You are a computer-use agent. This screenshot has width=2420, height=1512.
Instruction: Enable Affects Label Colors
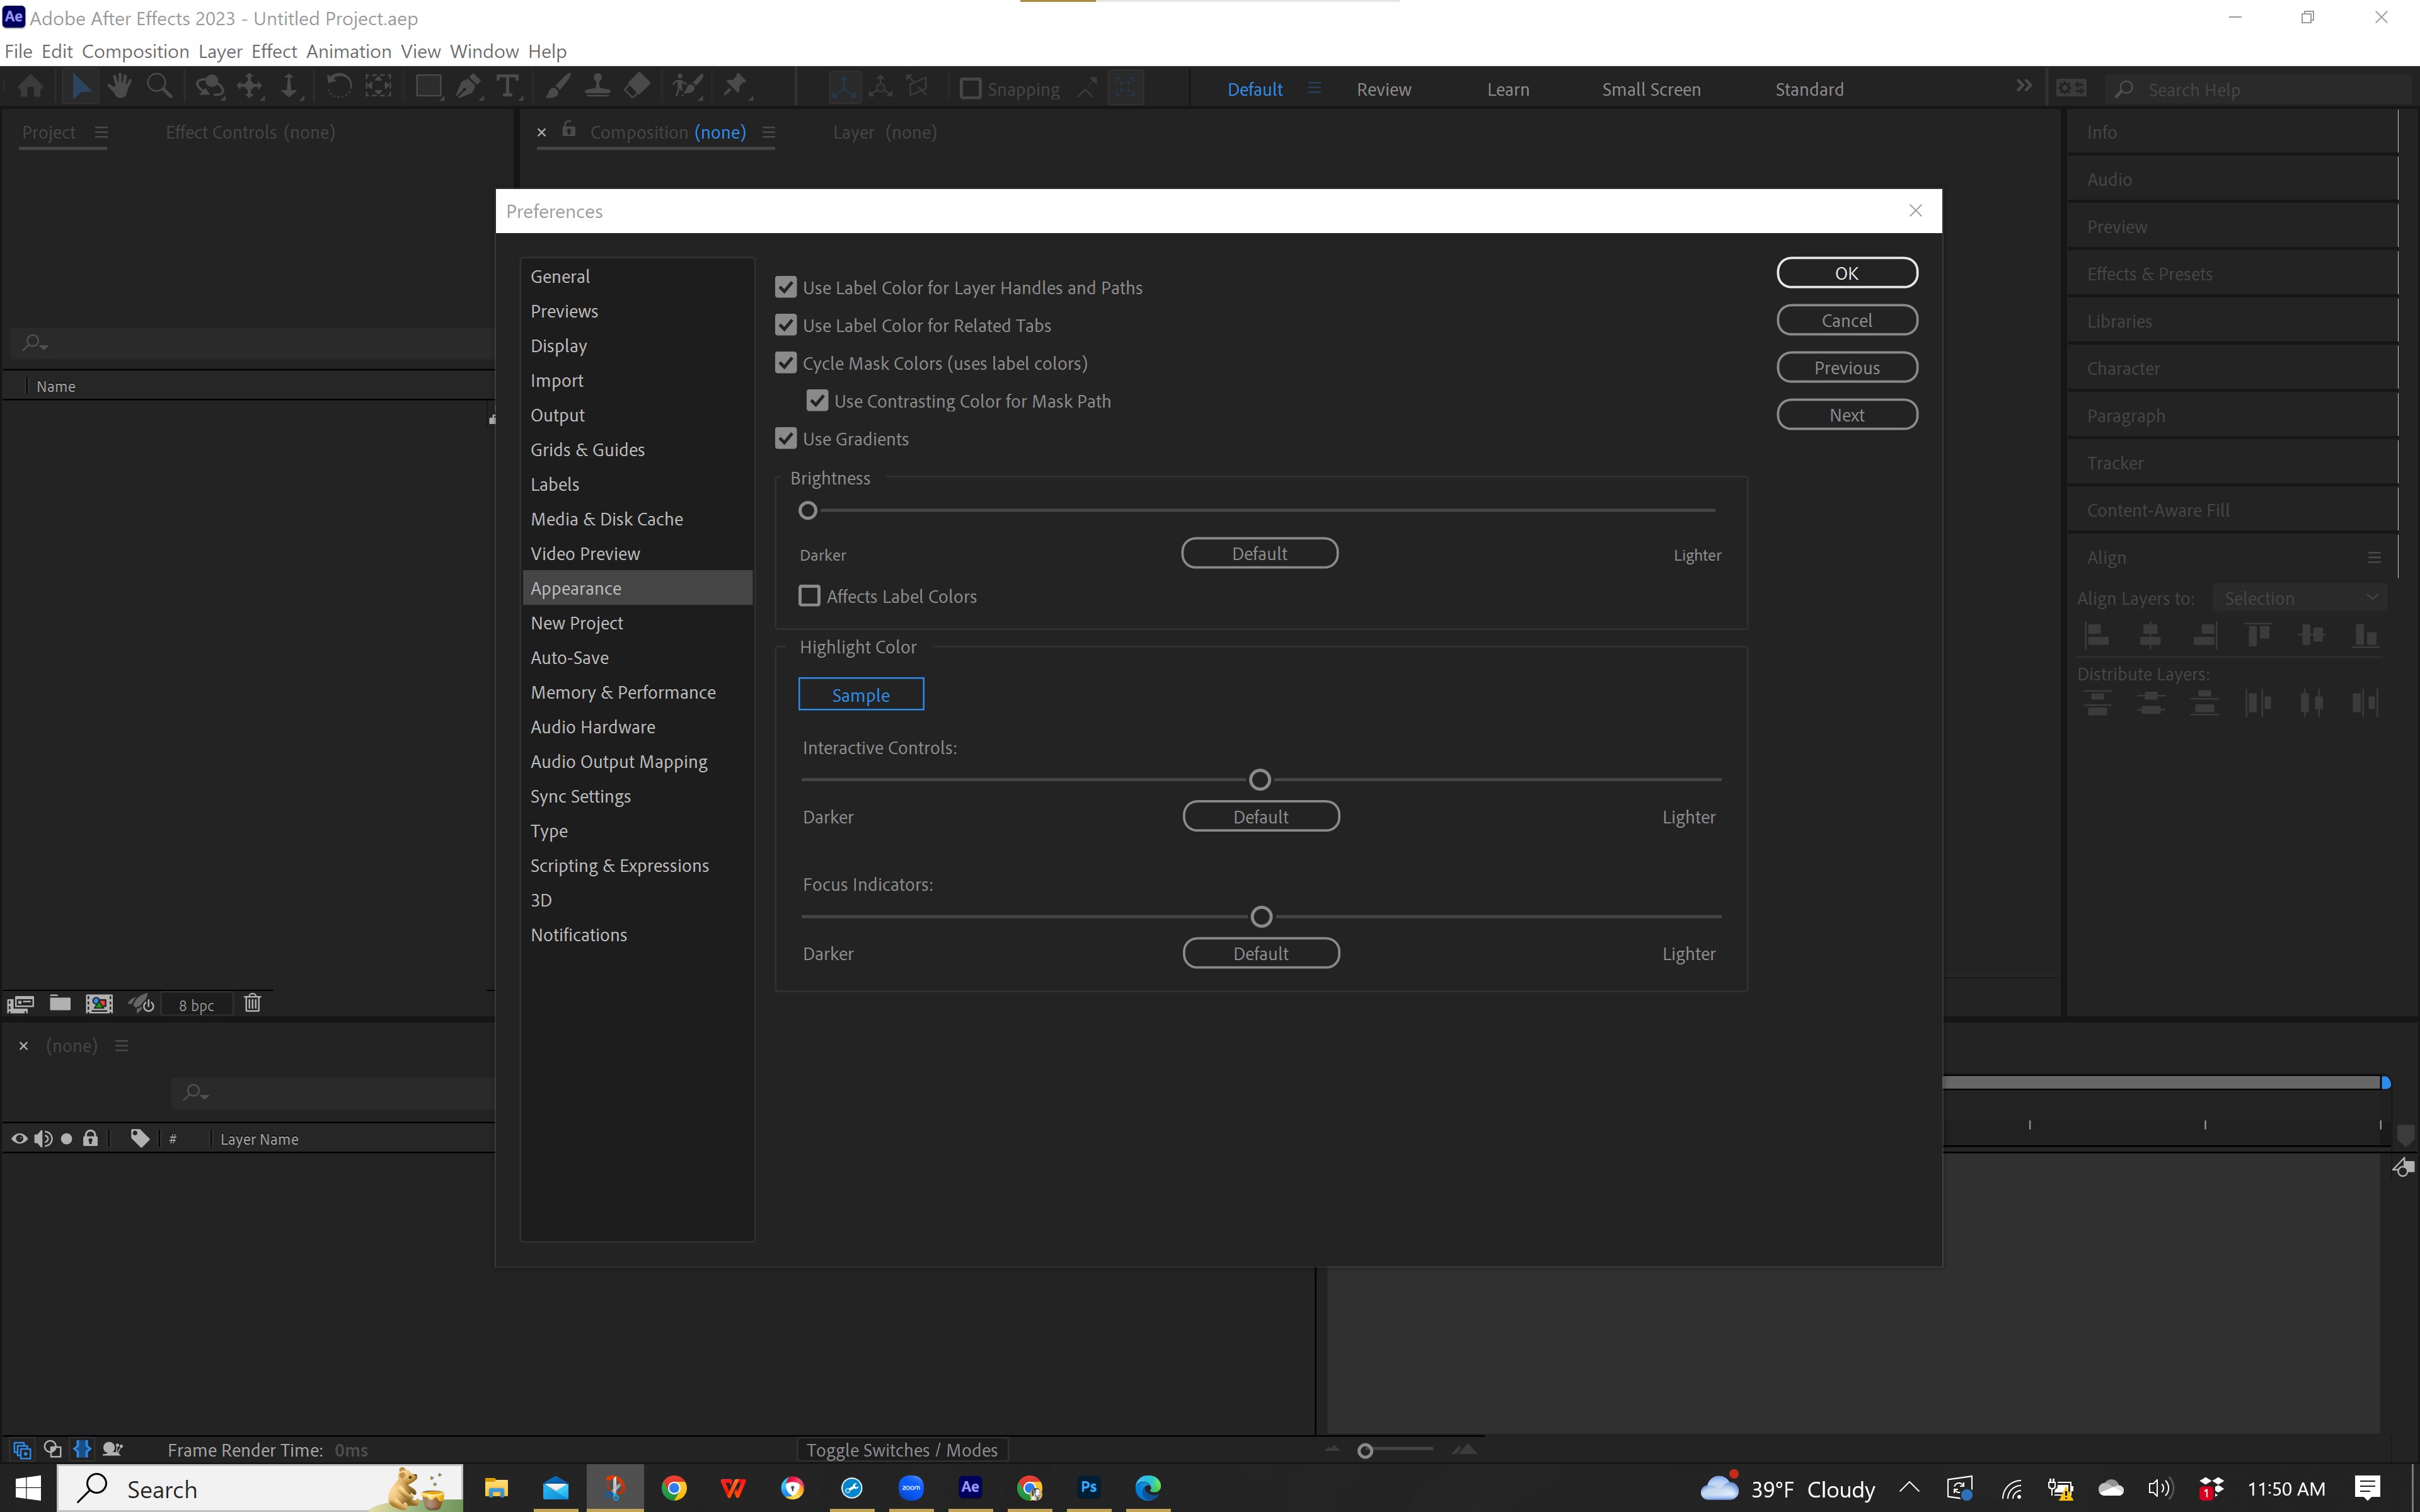[x=809, y=595]
